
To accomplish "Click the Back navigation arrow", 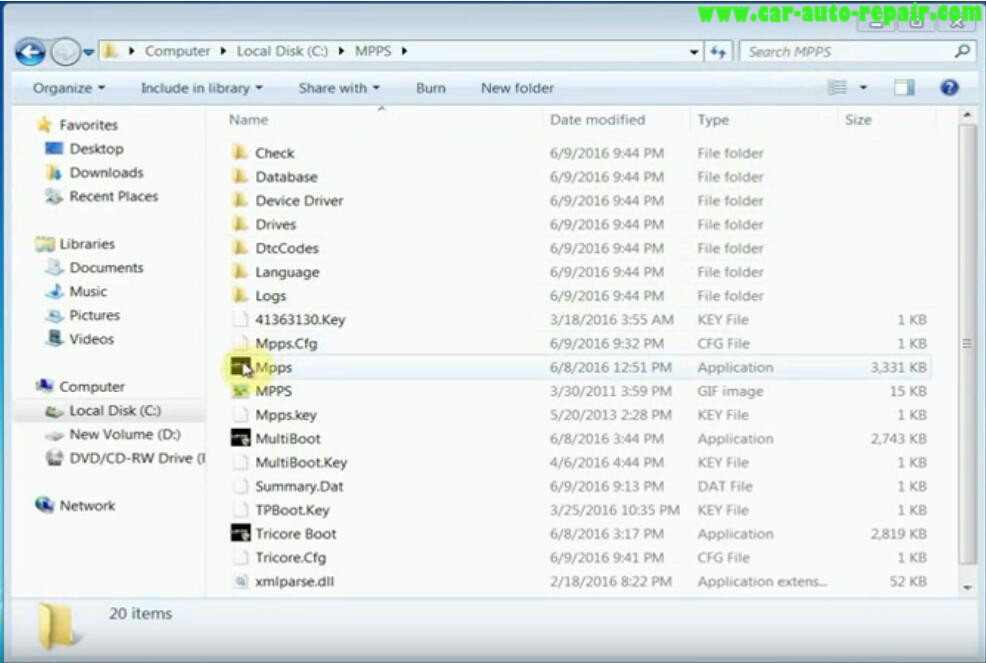I will (x=30, y=52).
